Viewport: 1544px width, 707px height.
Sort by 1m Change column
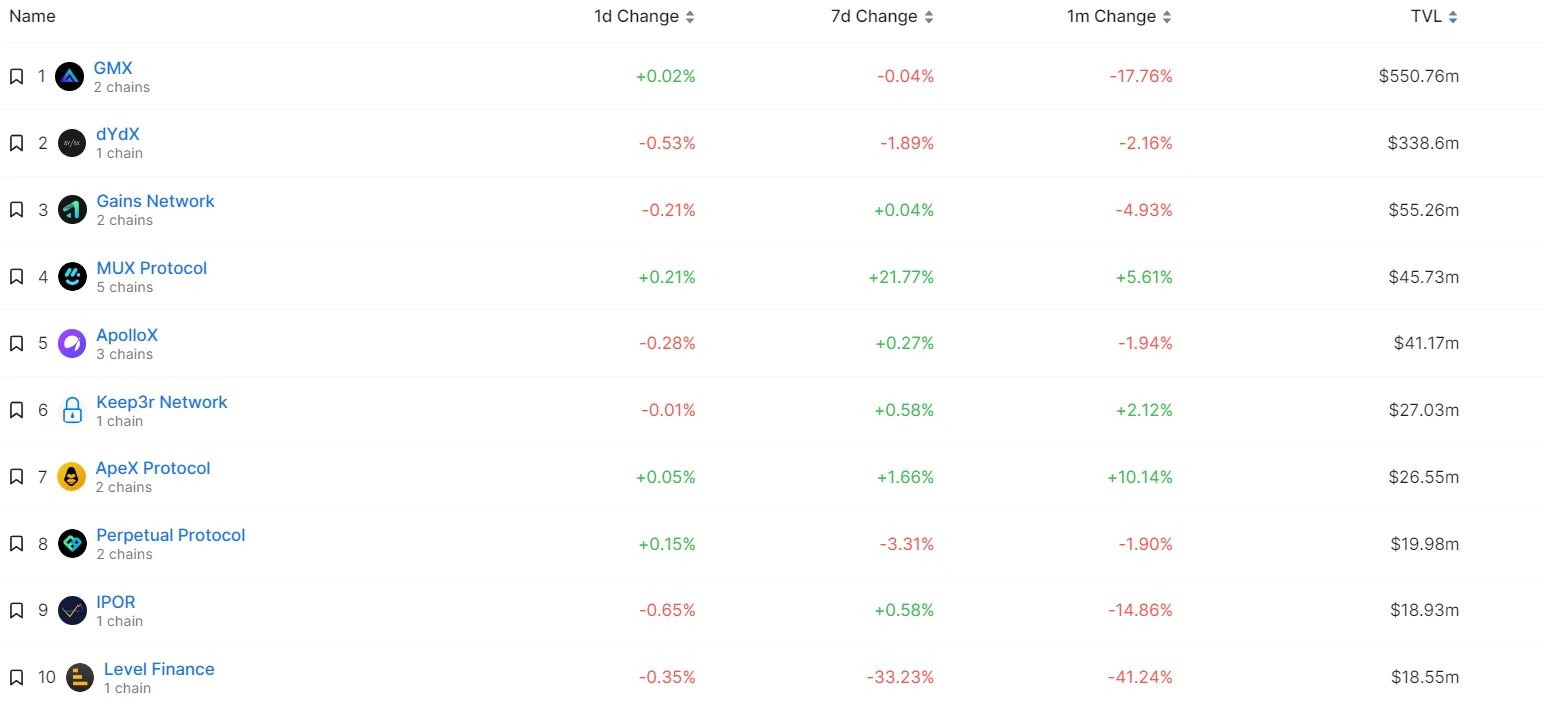(x=1119, y=17)
